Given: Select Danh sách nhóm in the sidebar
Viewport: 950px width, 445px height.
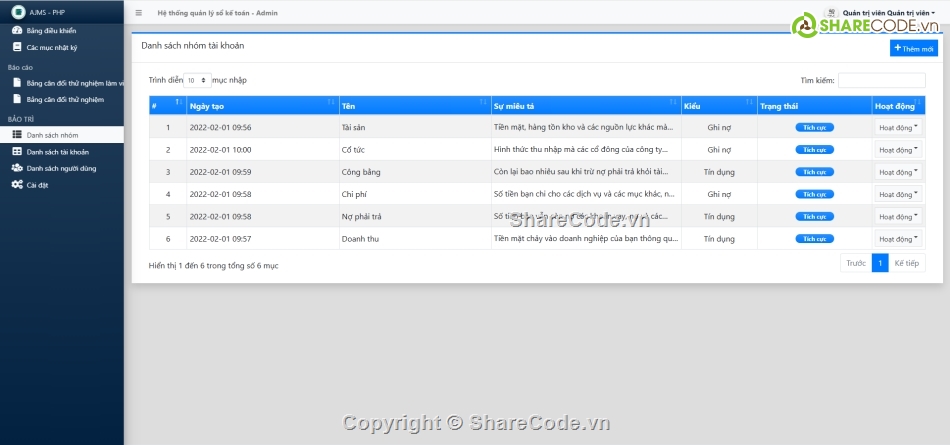Looking at the screenshot, I should 52,134.
